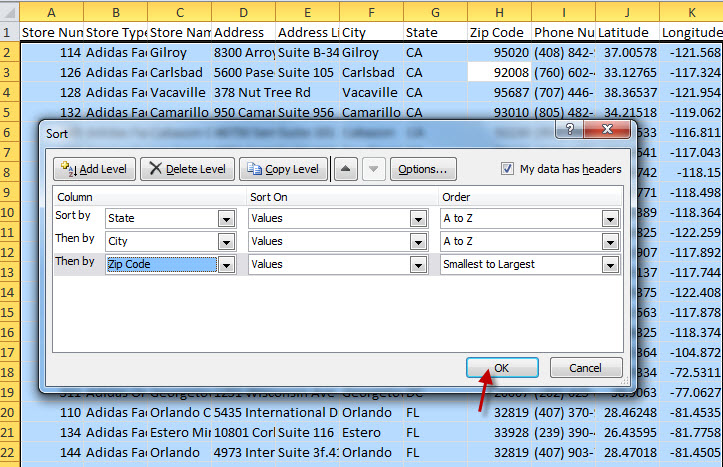The width and height of the screenshot is (723, 467).
Task: Click the Column heading in sort list
Action: pyautogui.click(x=75, y=197)
